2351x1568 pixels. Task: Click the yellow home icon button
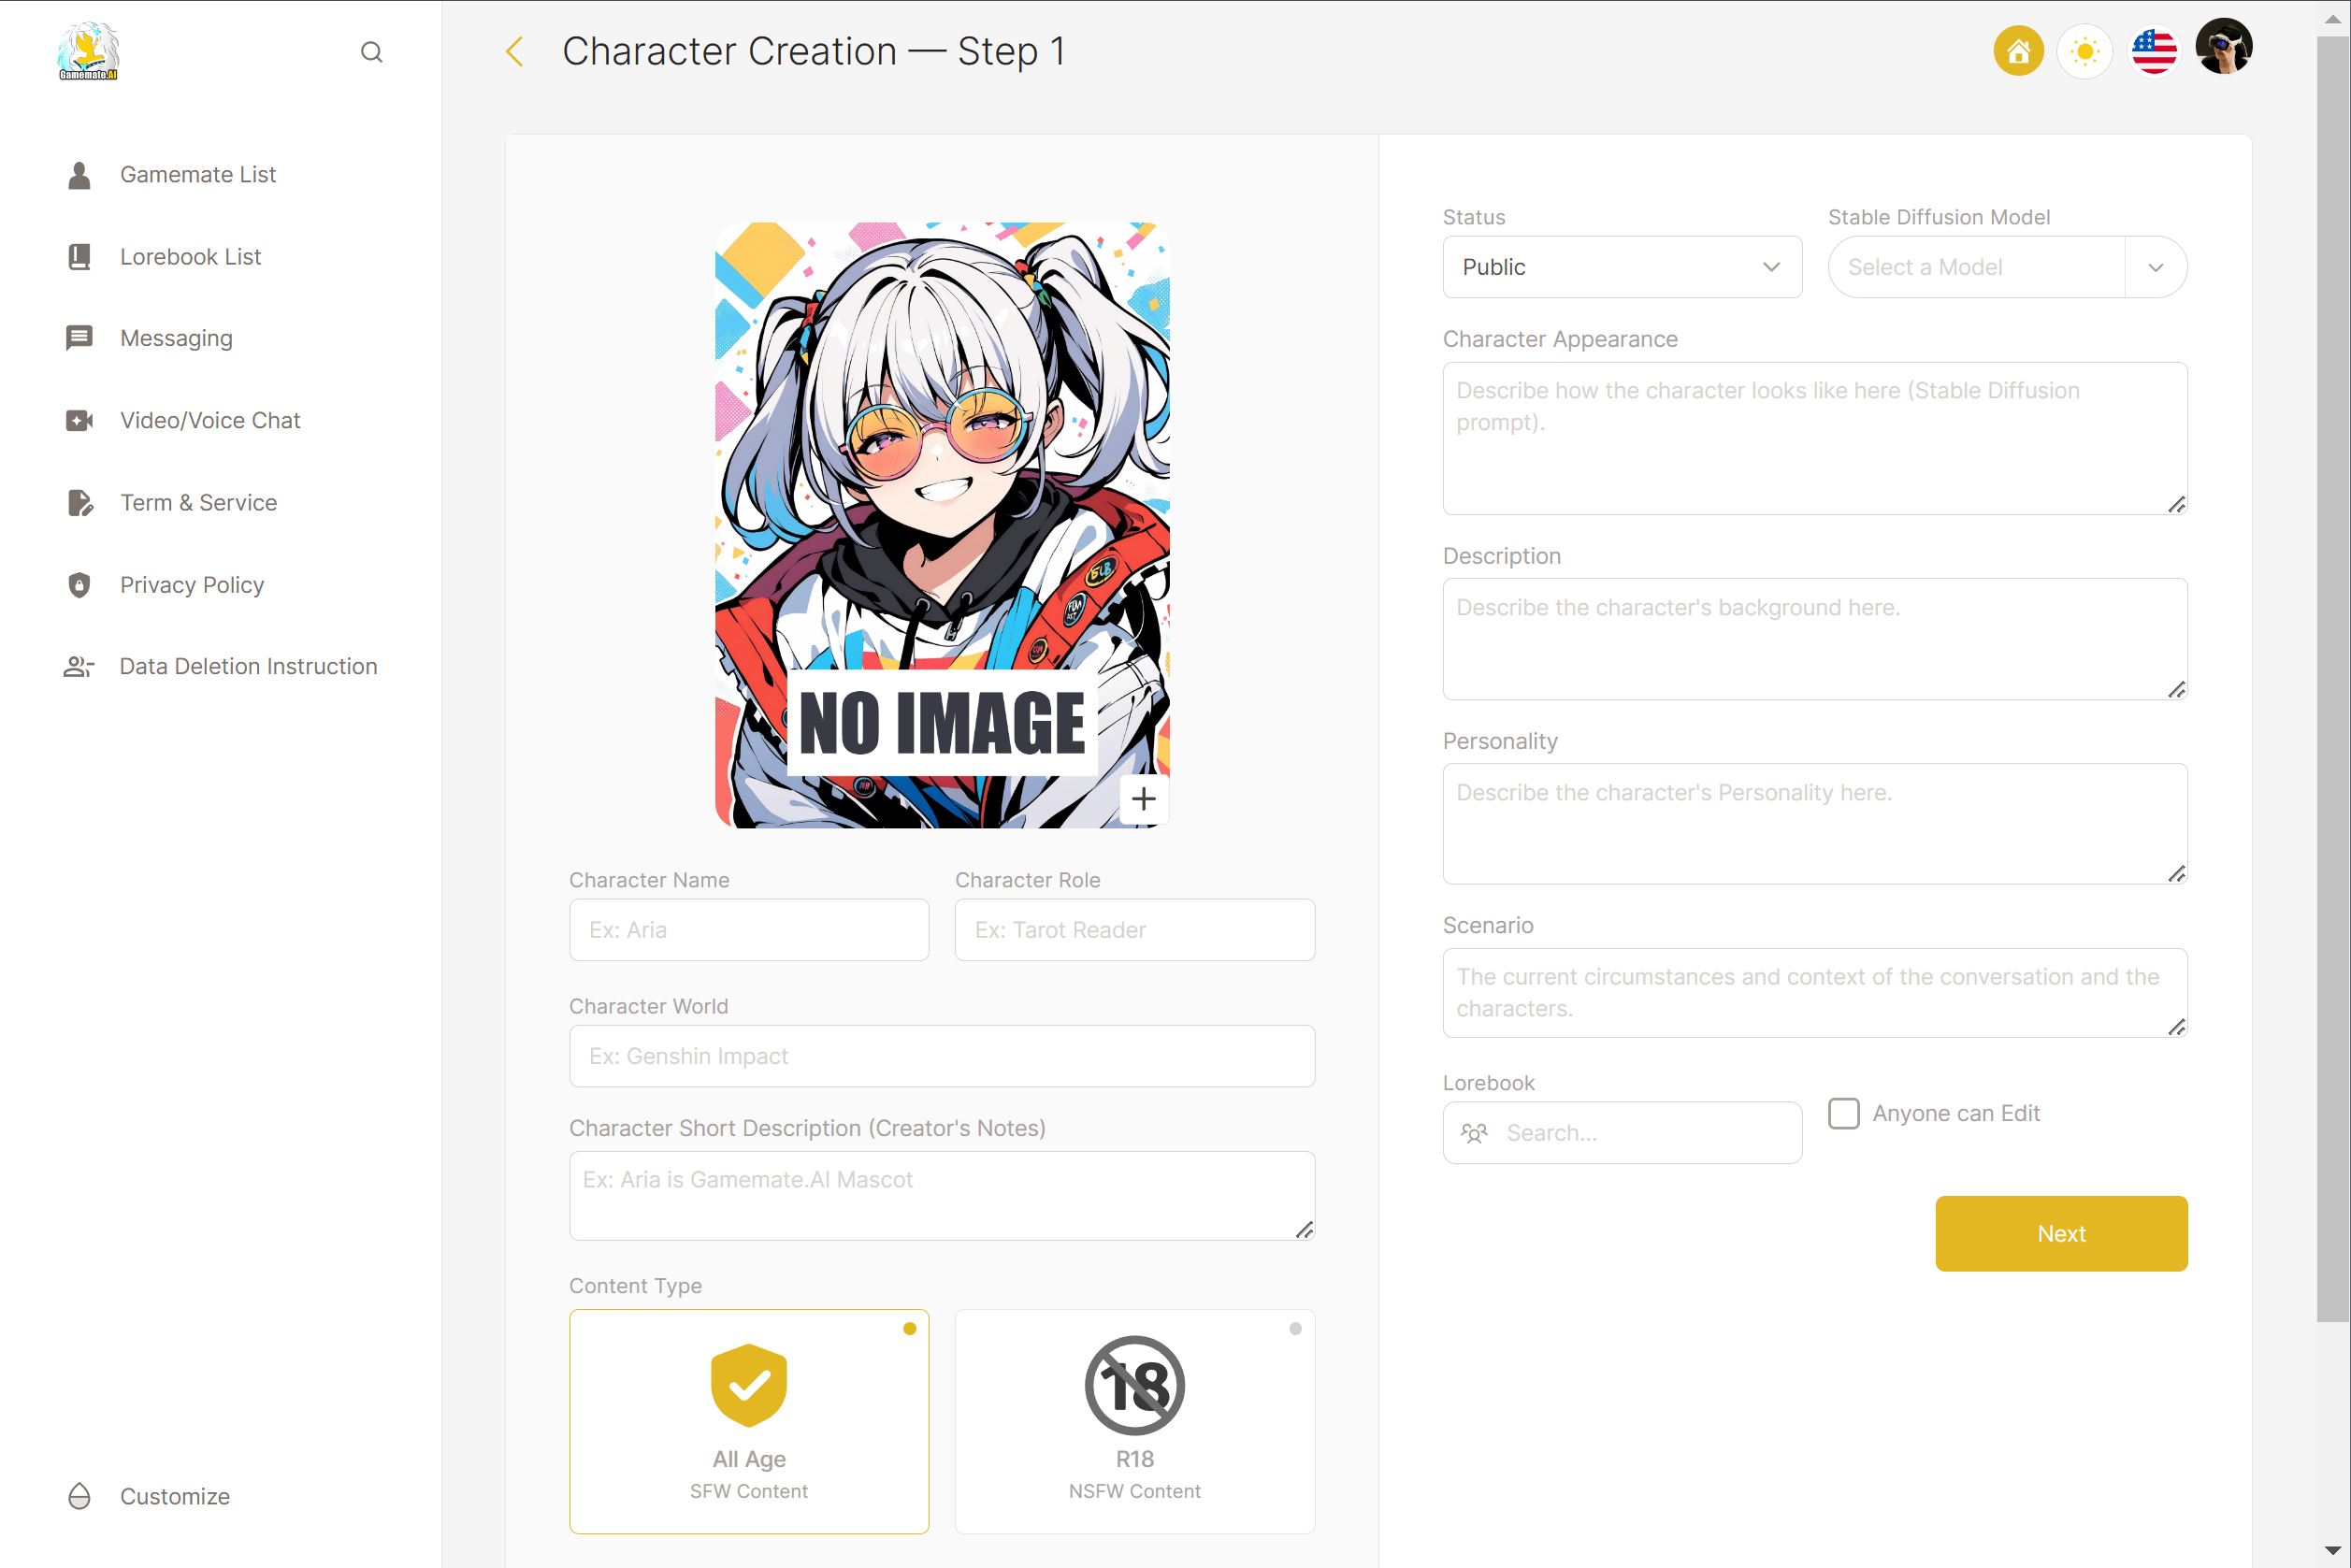click(x=2018, y=51)
